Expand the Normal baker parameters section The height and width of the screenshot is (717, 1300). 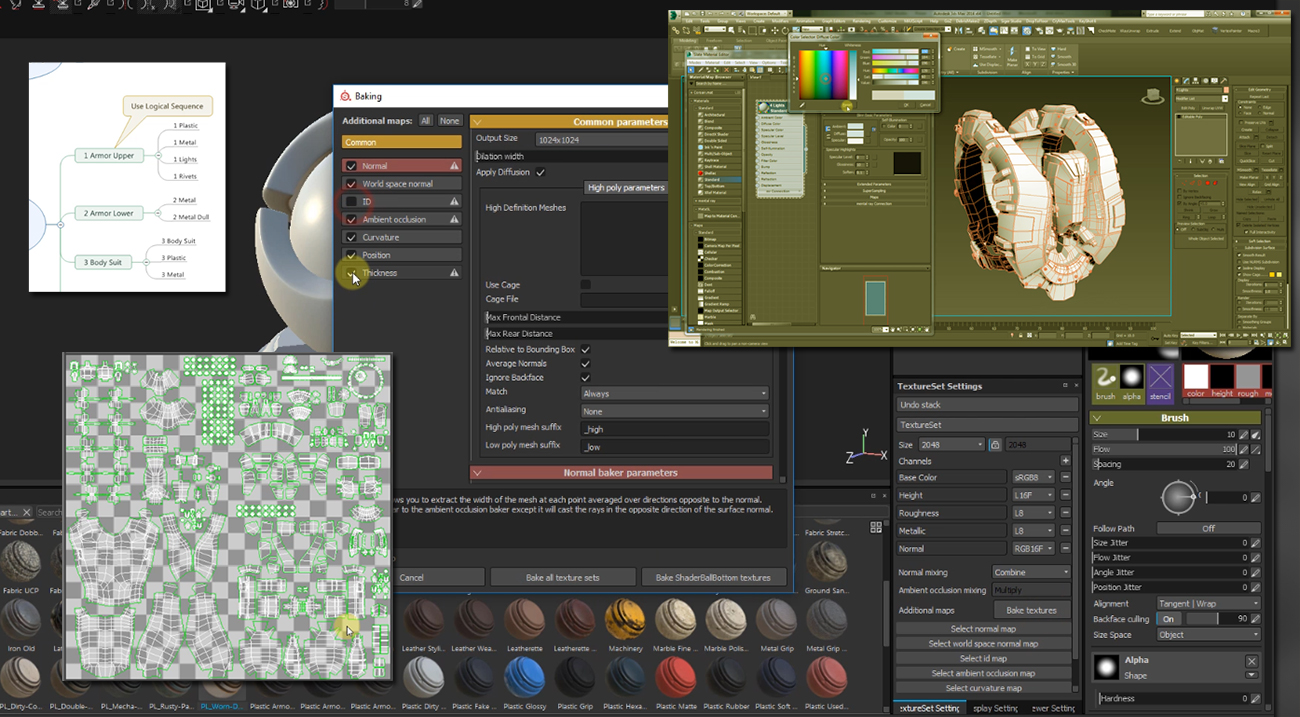pyautogui.click(x=620, y=473)
